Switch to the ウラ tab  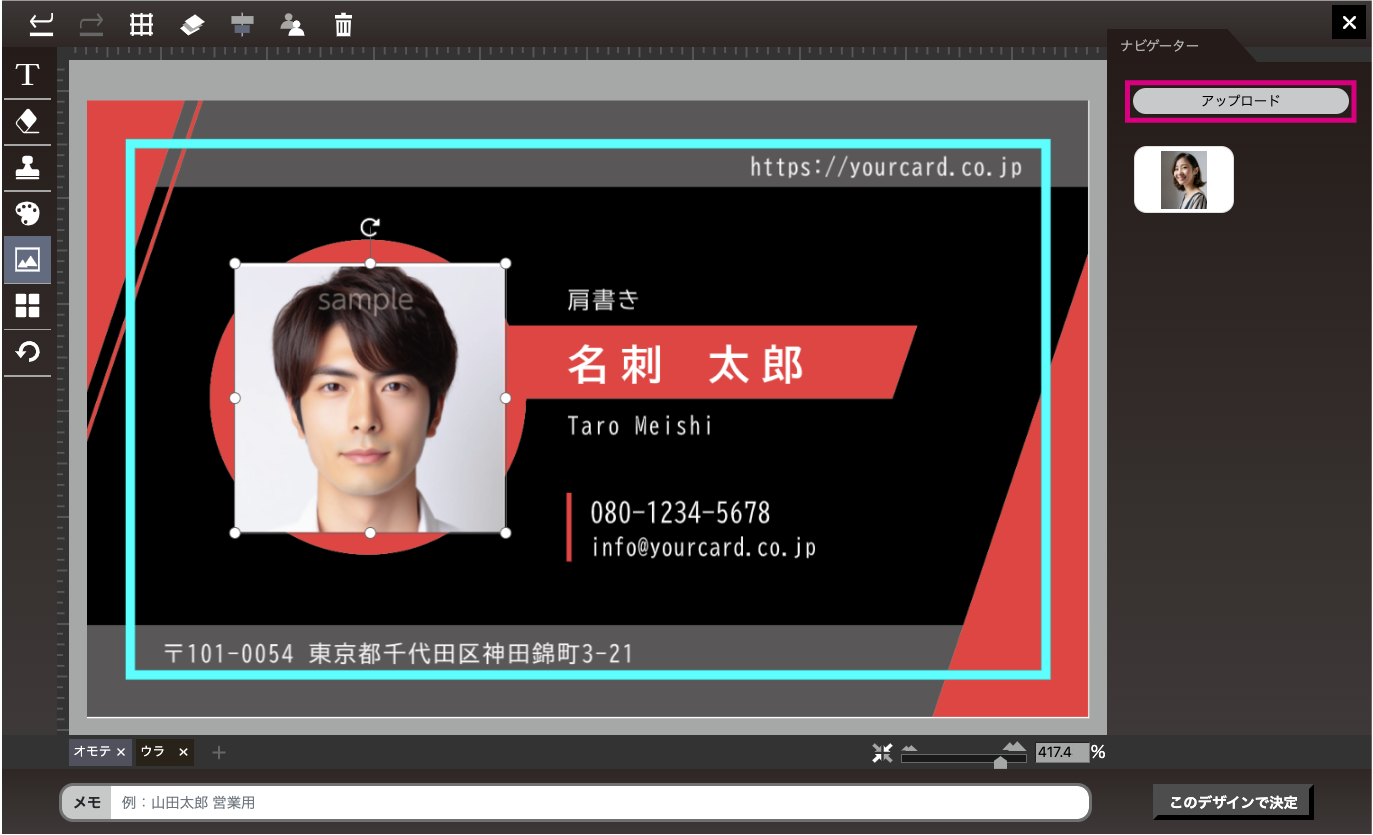153,752
